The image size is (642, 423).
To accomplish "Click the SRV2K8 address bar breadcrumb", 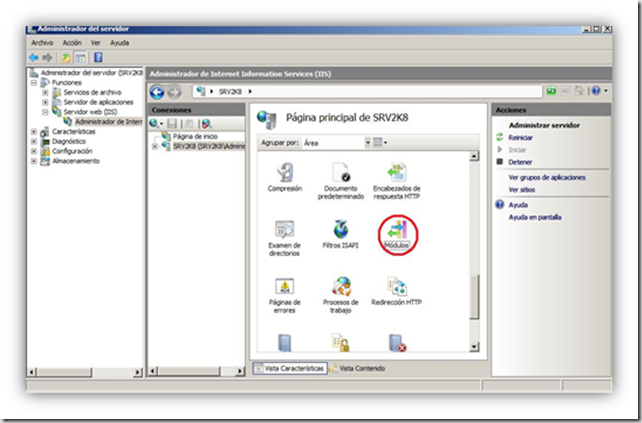I will [230, 92].
